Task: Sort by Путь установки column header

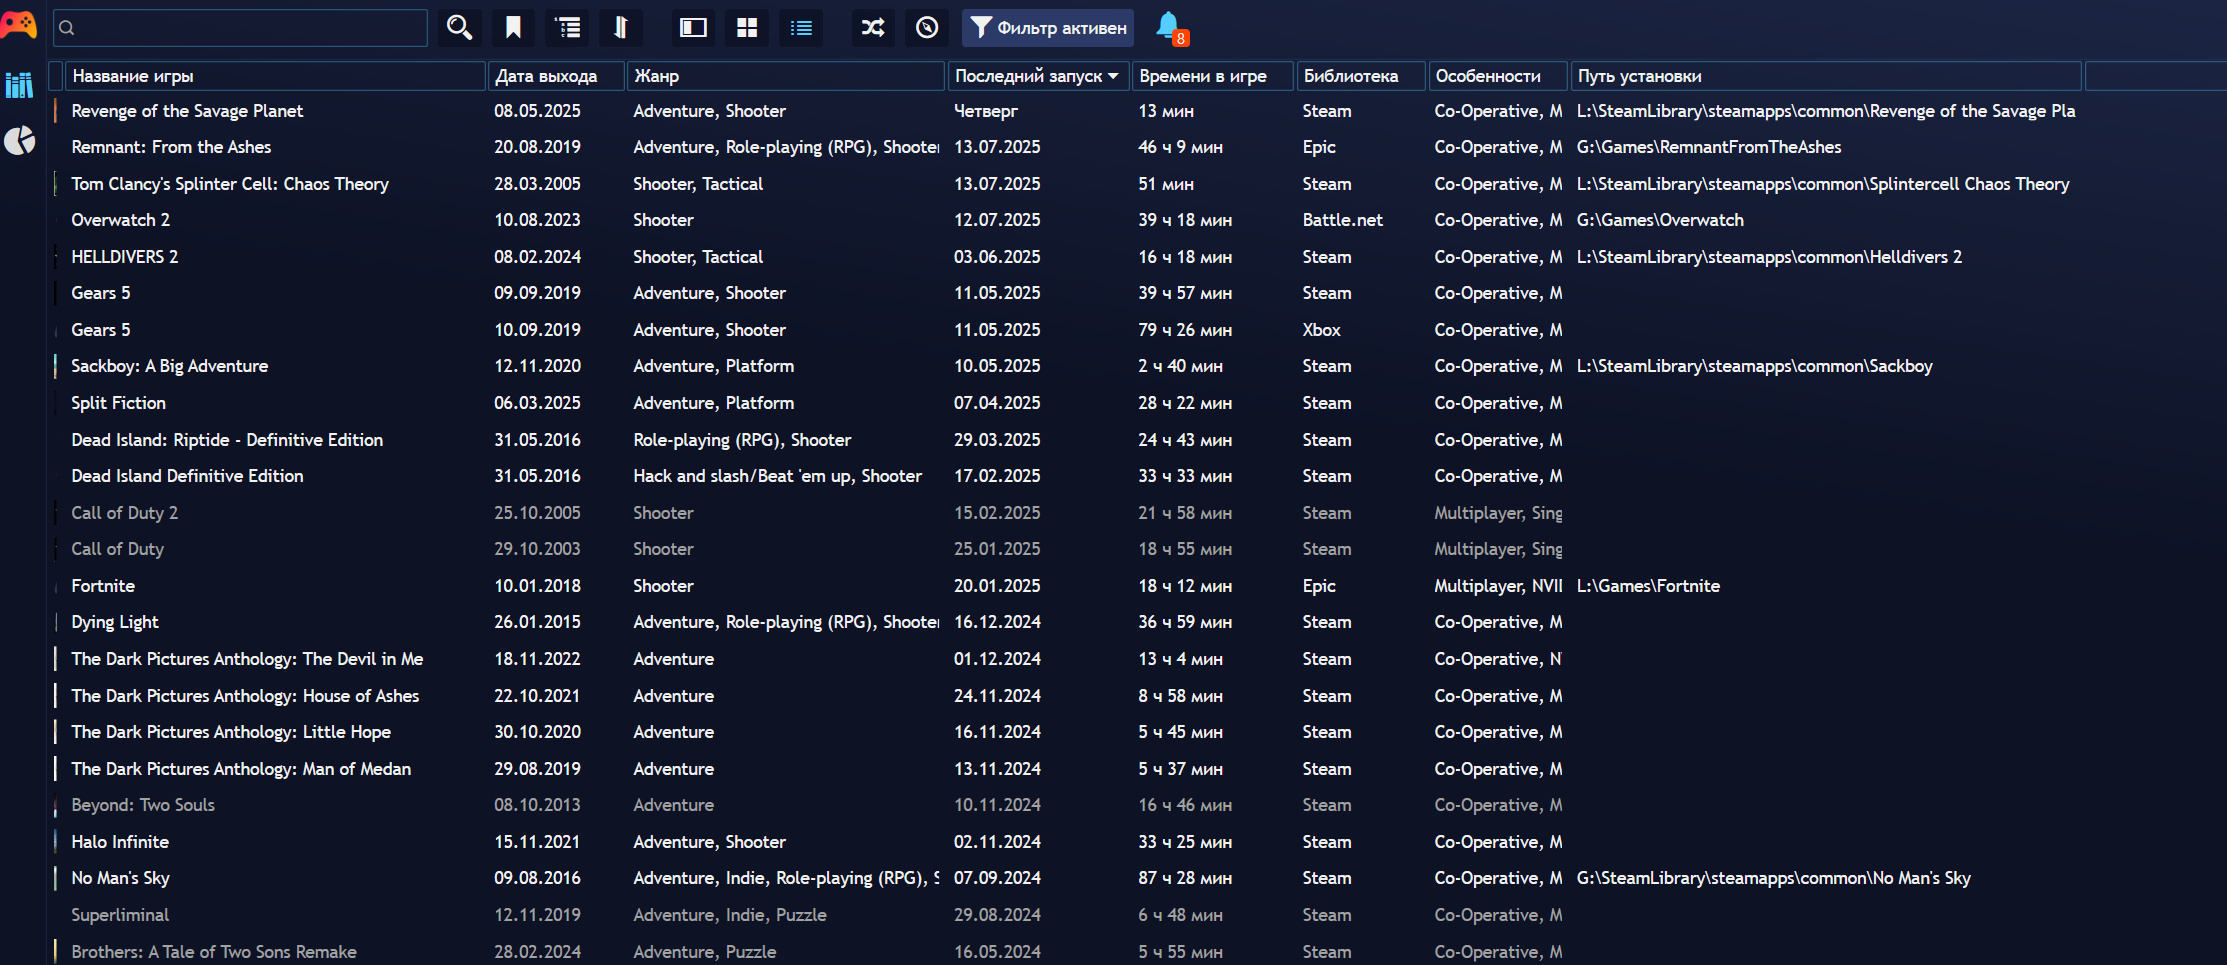Action: [1826, 76]
